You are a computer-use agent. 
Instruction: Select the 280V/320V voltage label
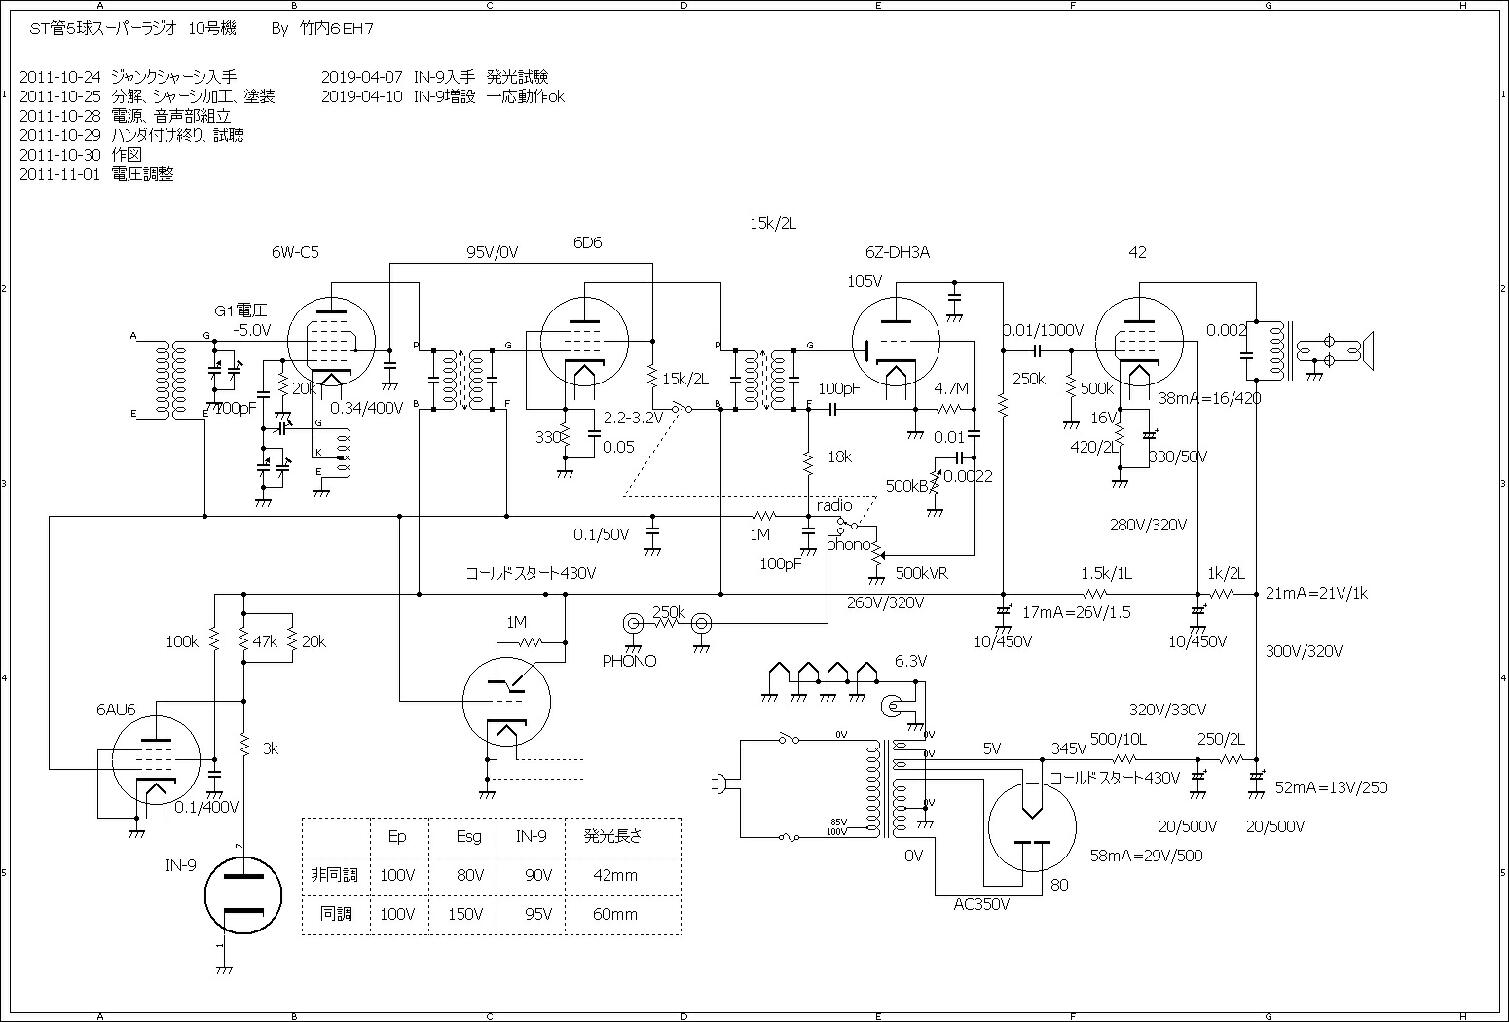[x=1149, y=525]
